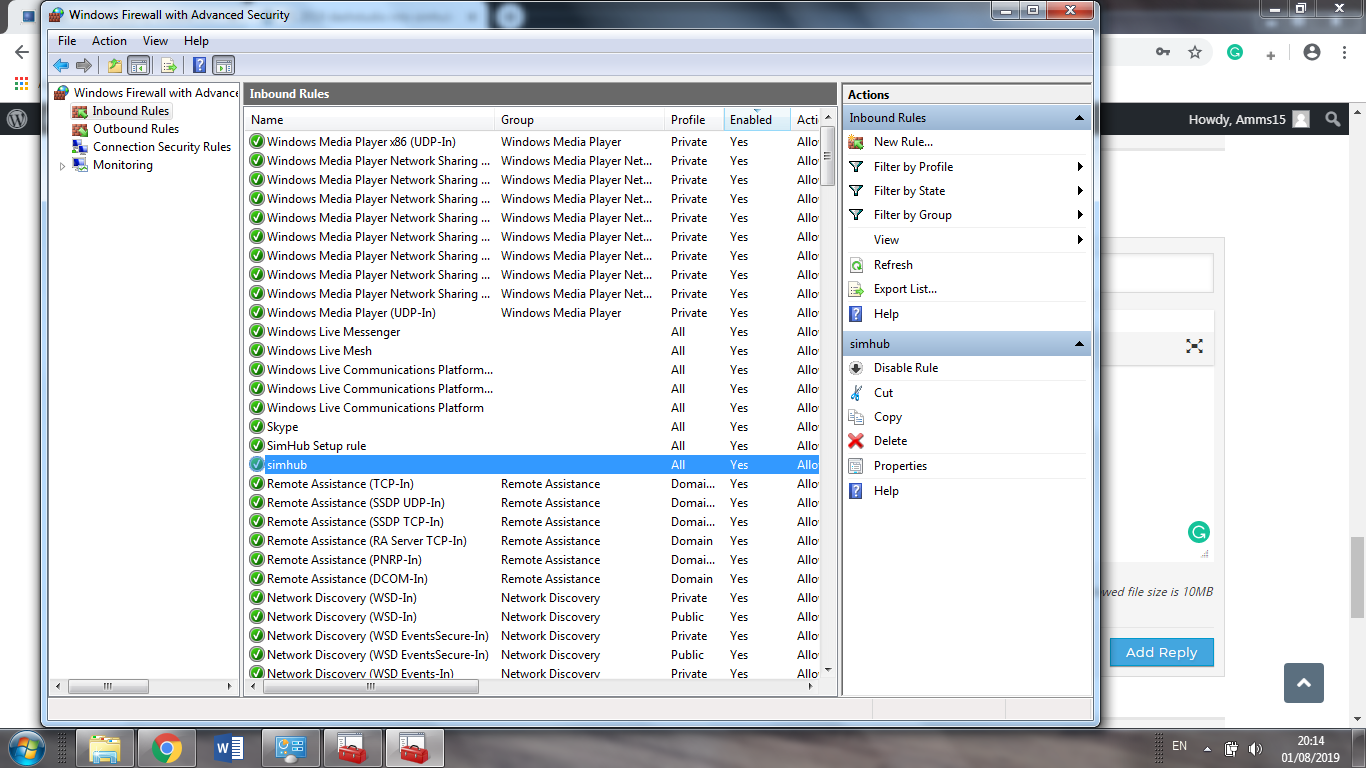Click the grey Forward arrow in toolbar

click(84, 66)
